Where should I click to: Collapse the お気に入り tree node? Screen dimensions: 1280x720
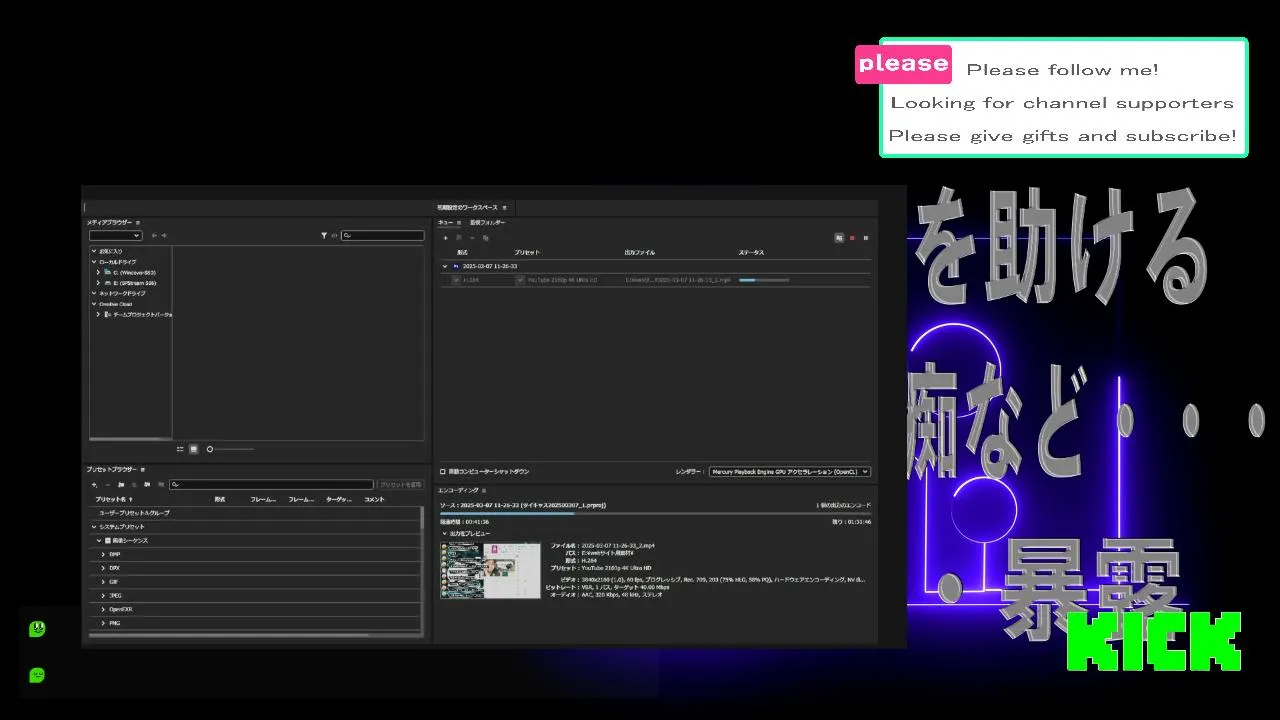coord(94,251)
